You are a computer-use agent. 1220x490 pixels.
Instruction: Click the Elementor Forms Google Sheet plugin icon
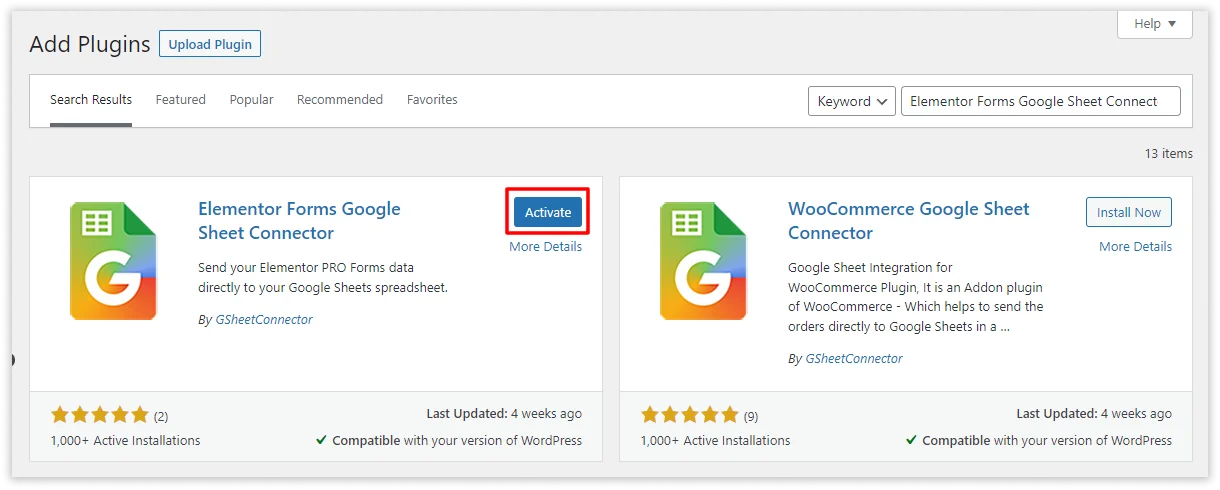coord(114,261)
